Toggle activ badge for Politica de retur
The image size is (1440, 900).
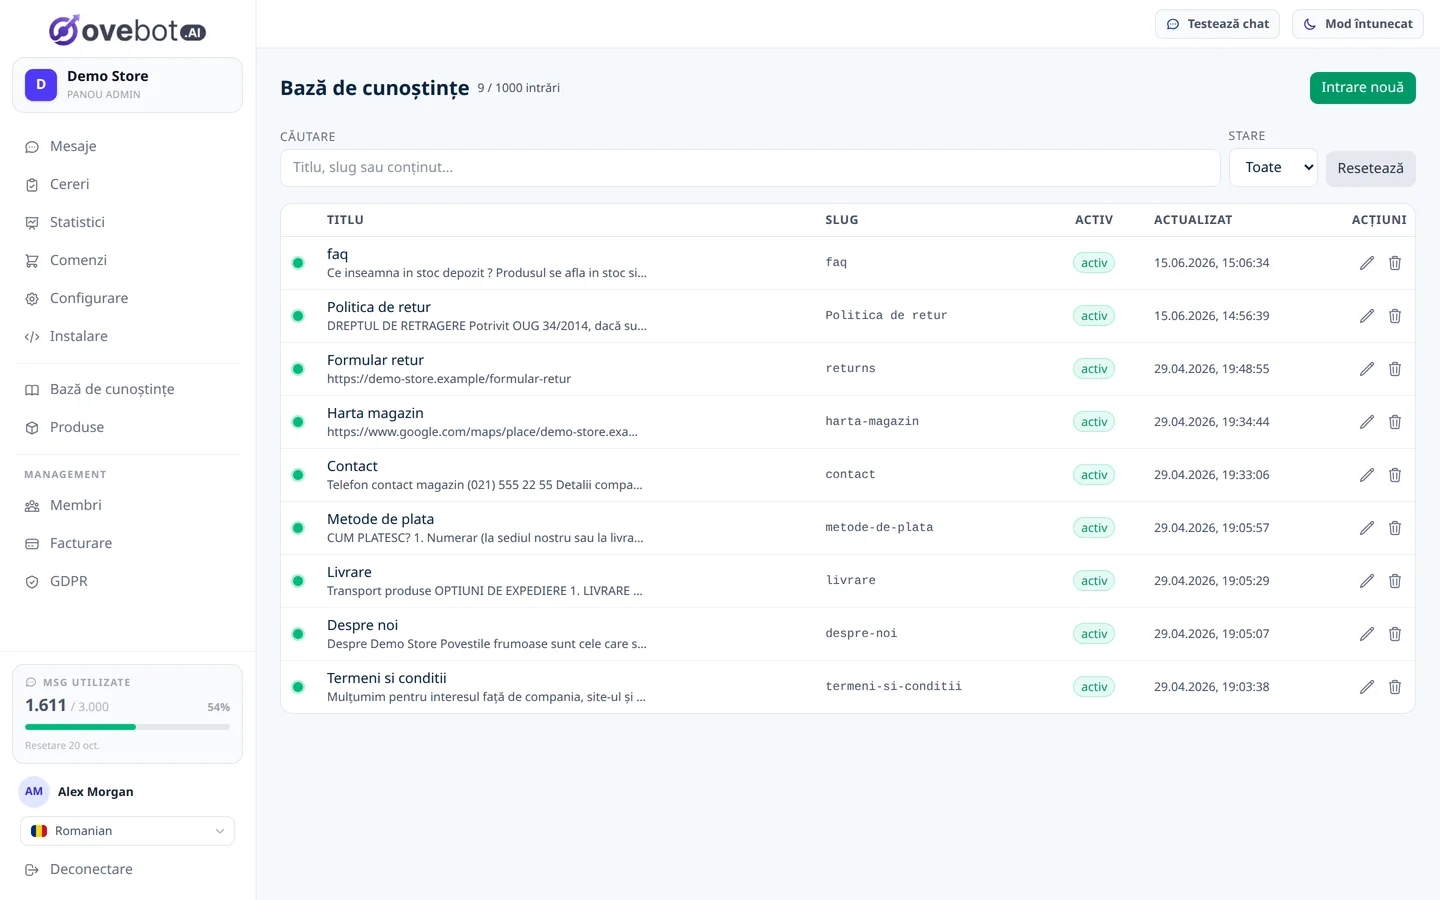pyautogui.click(x=1094, y=316)
